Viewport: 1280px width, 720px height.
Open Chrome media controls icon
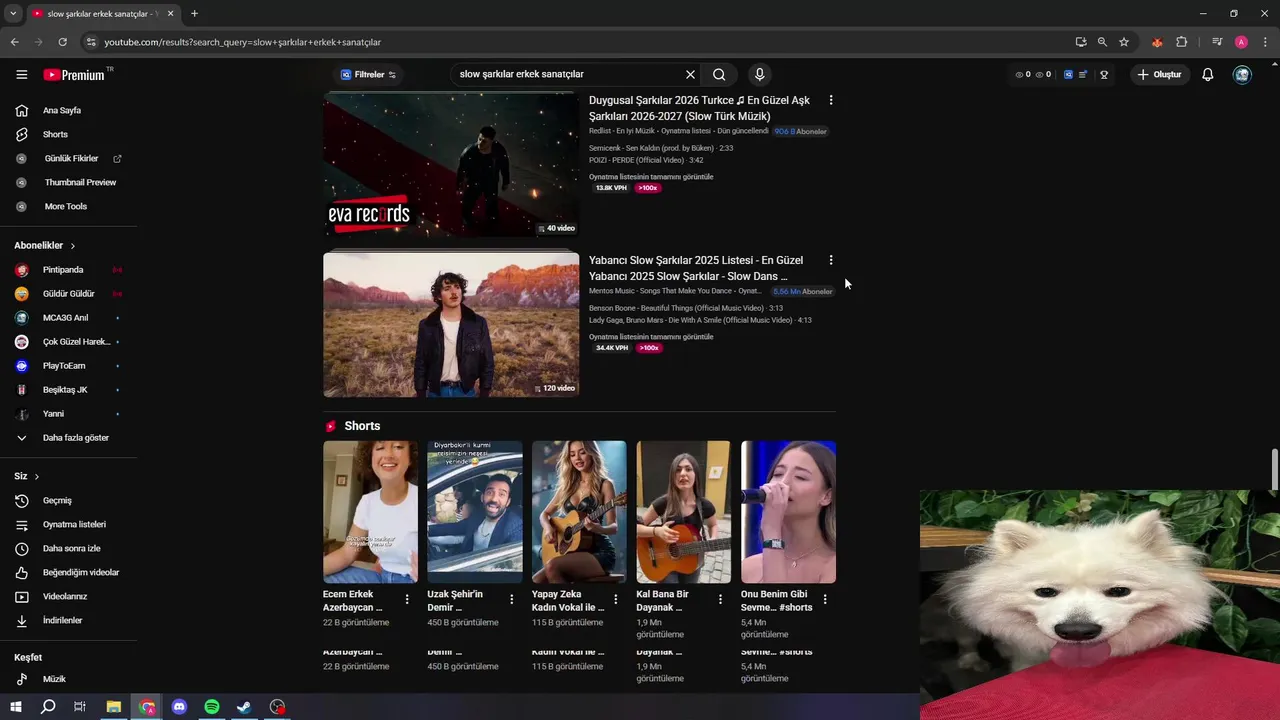tap(1217, 42)
